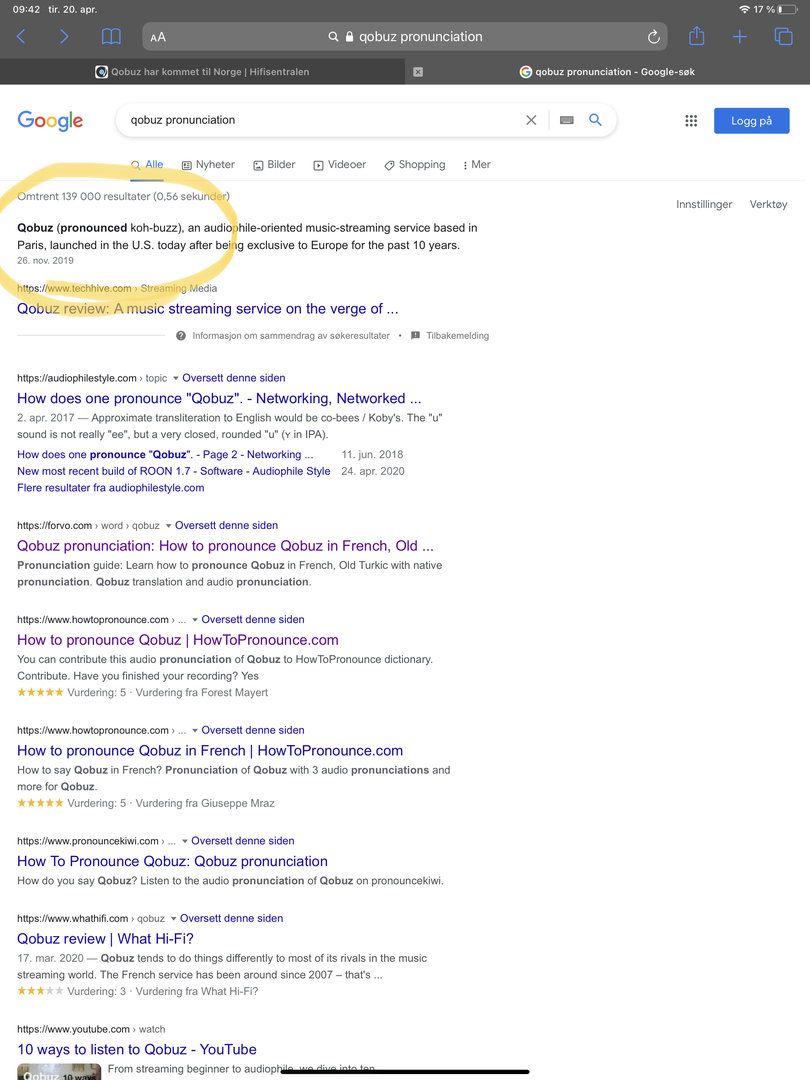
Task: Click the blue magnifier search icon
Action: point(596,120)
